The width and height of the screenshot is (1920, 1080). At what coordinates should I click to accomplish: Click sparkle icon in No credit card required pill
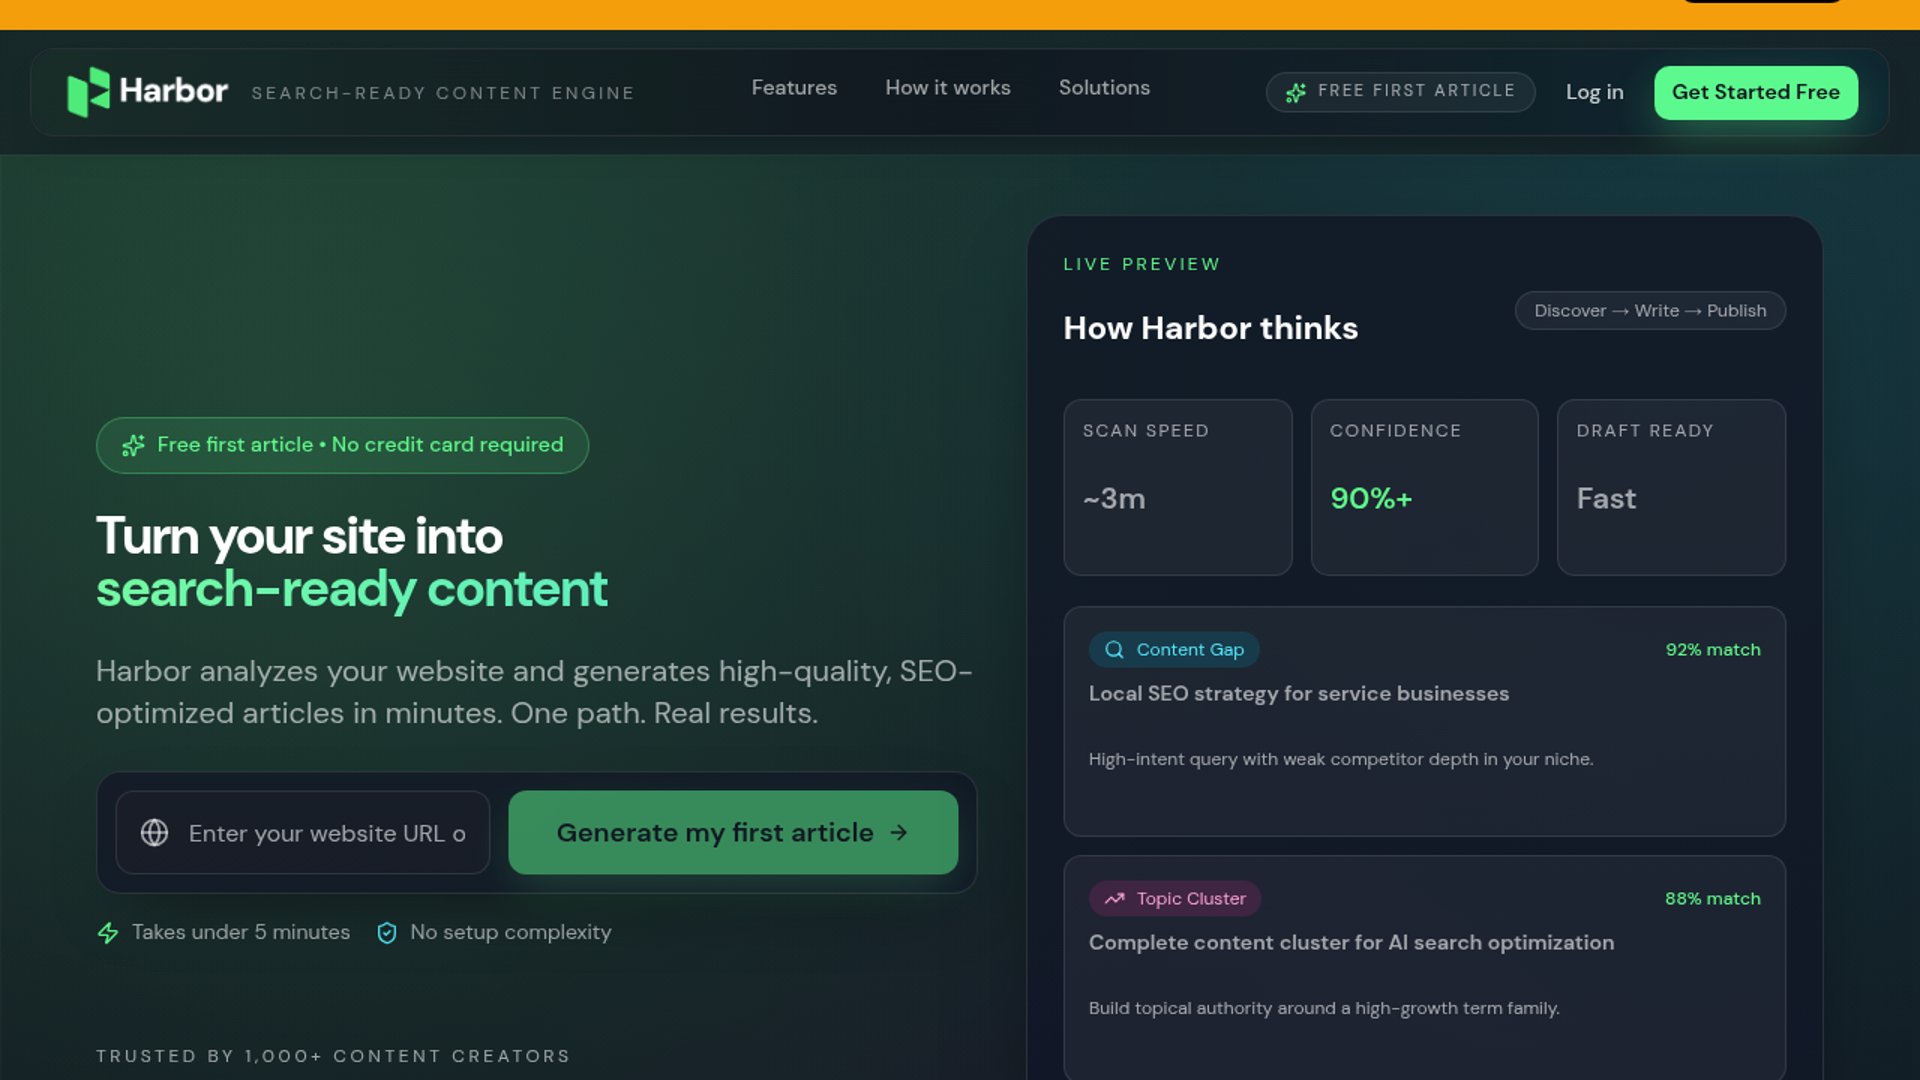[133, 446]
